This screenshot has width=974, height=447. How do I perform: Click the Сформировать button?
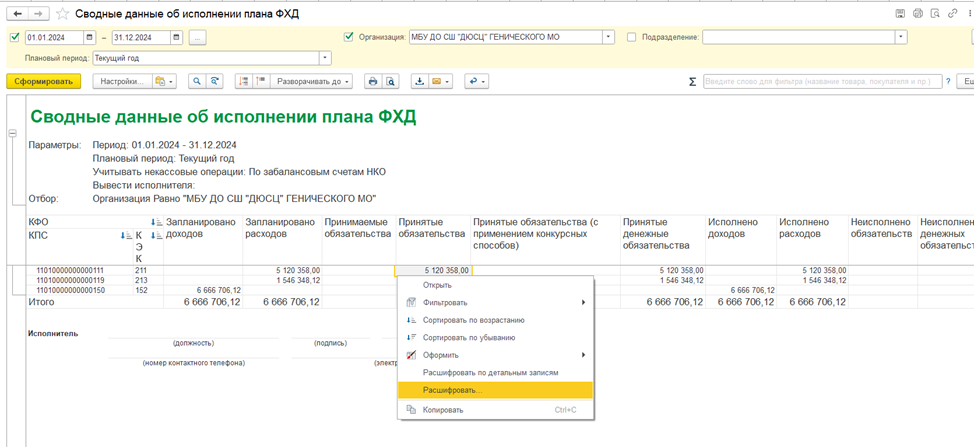[x=43, y=81]
